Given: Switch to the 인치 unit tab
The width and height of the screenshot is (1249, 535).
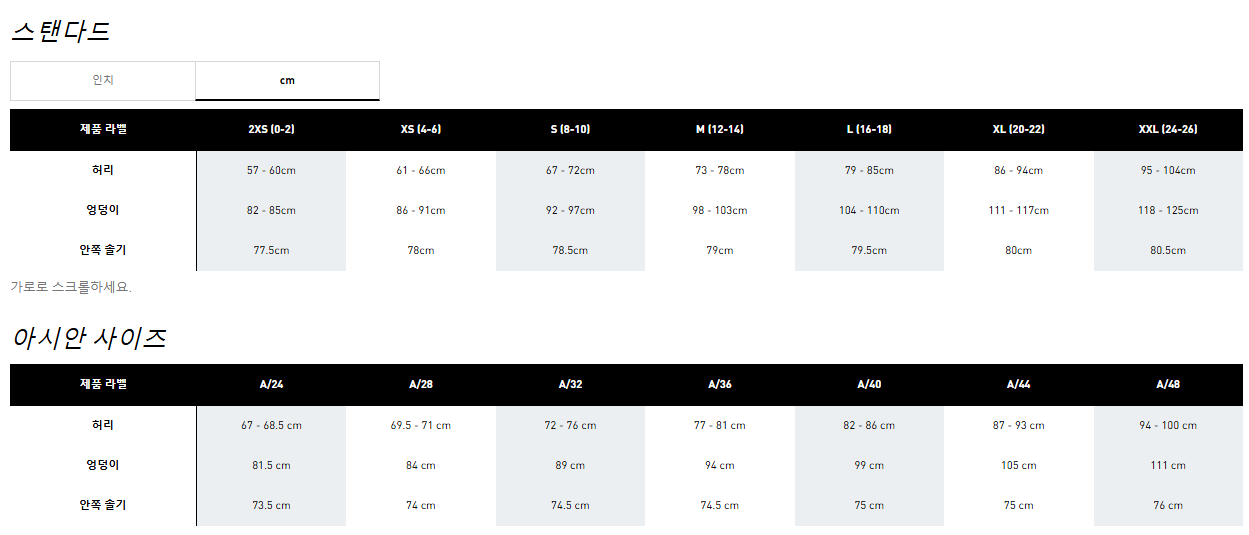Looking at the screenshot, I should (103, 81).
